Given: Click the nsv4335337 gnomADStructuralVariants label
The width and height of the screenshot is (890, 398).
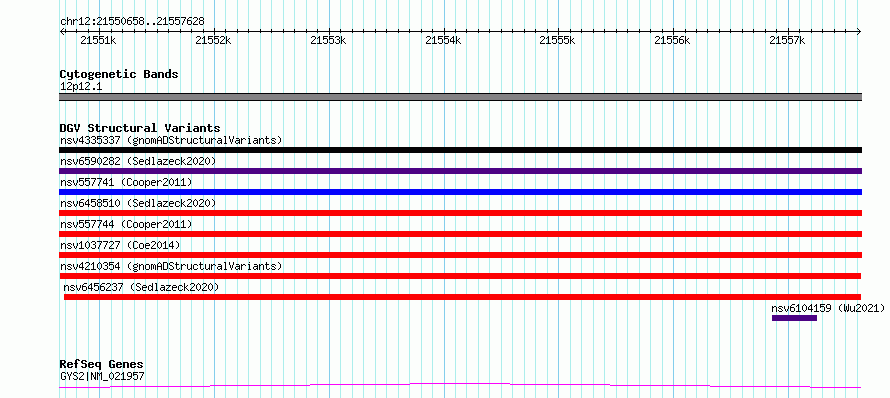Looking at the screenshot, I should (x=171, y=140).
